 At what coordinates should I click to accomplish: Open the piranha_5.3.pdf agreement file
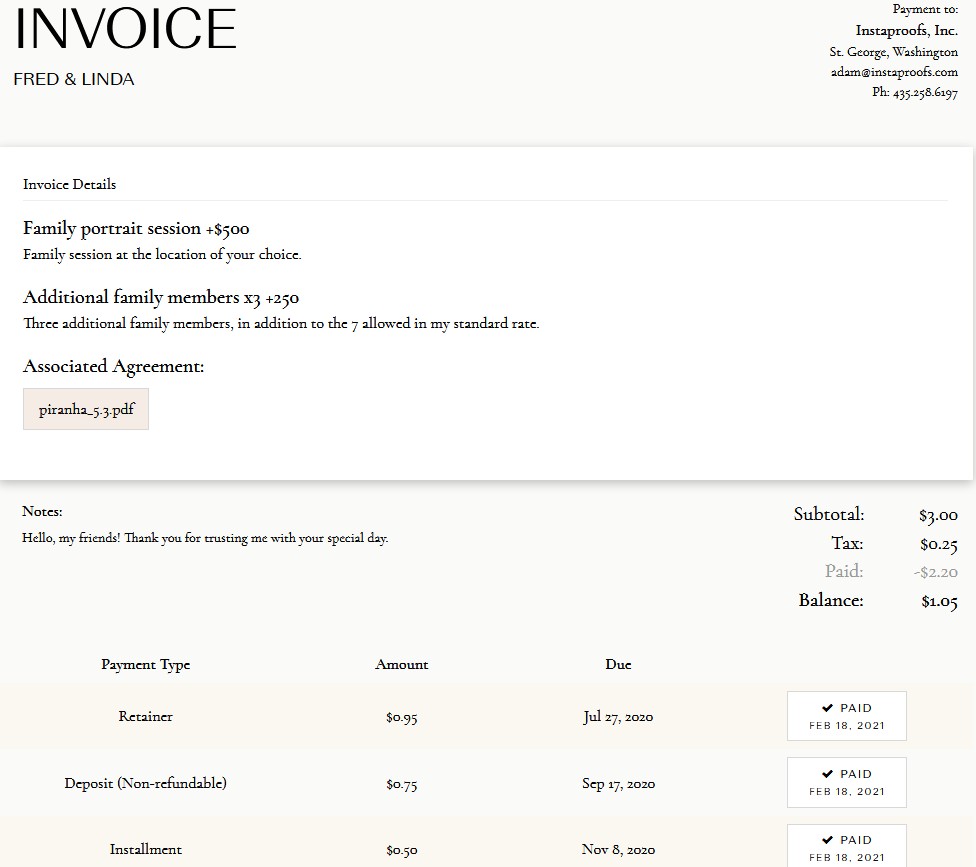pos(86,409)
